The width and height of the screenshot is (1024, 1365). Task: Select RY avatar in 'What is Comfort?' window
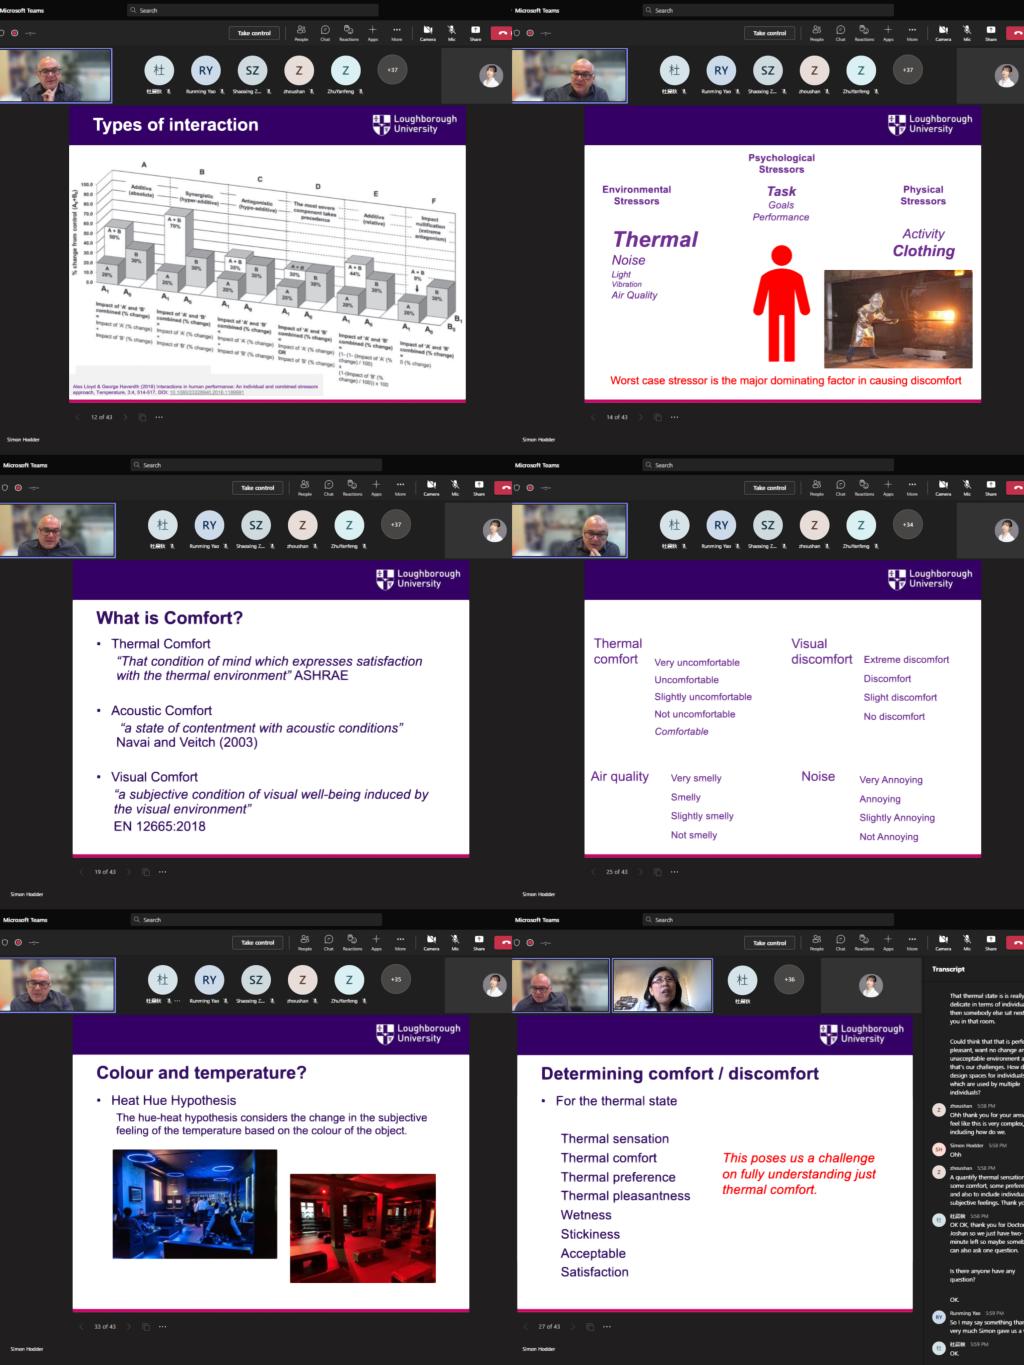[209, 525]
